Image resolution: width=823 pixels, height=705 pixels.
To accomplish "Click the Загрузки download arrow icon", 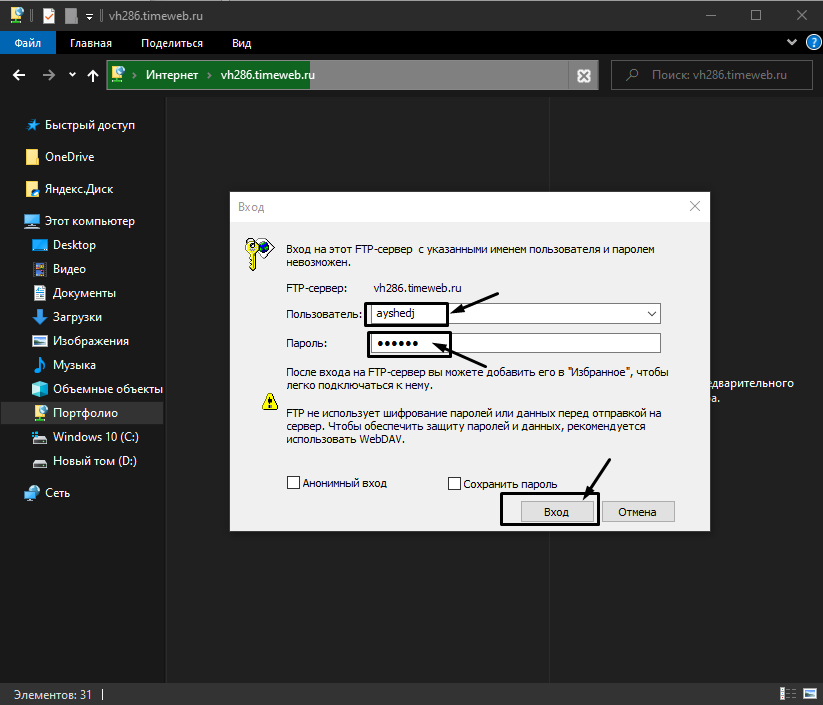I will [40, 317].
